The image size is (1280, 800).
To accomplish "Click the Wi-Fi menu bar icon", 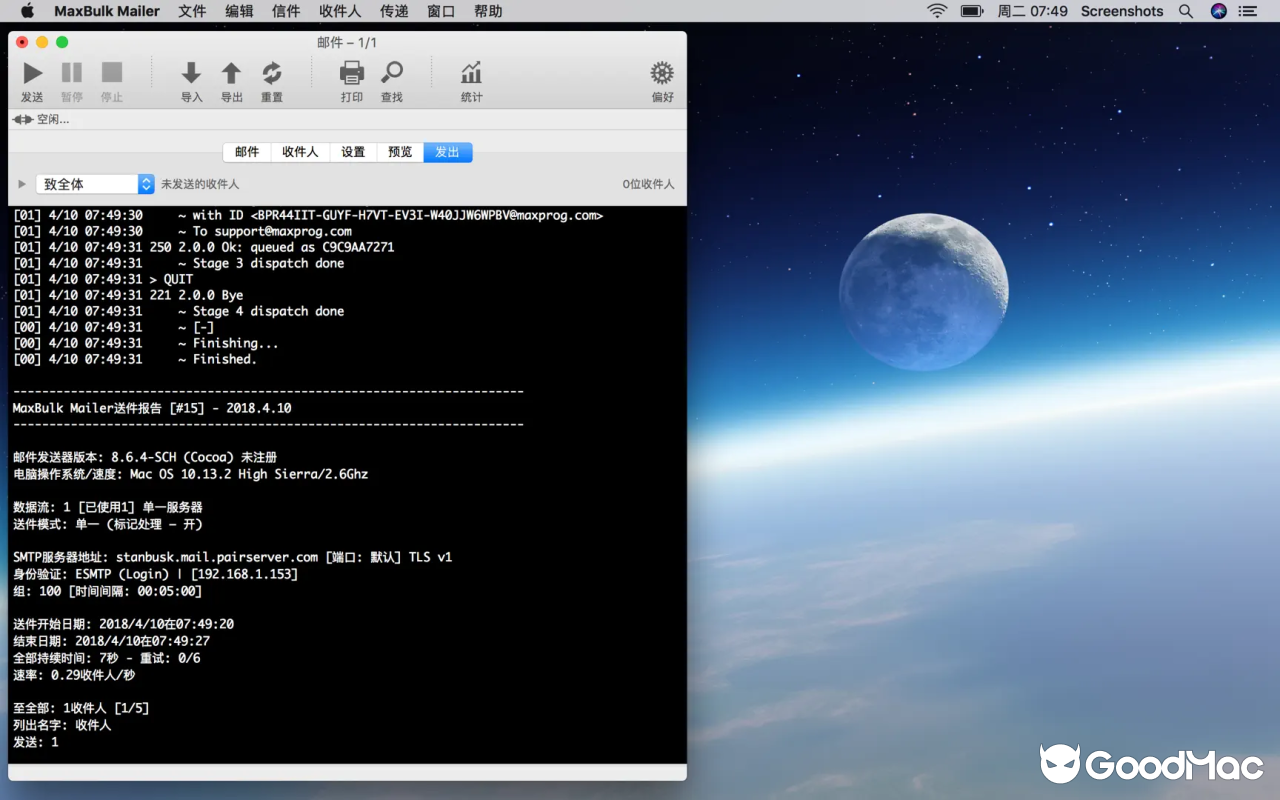I will pos(935,11).
